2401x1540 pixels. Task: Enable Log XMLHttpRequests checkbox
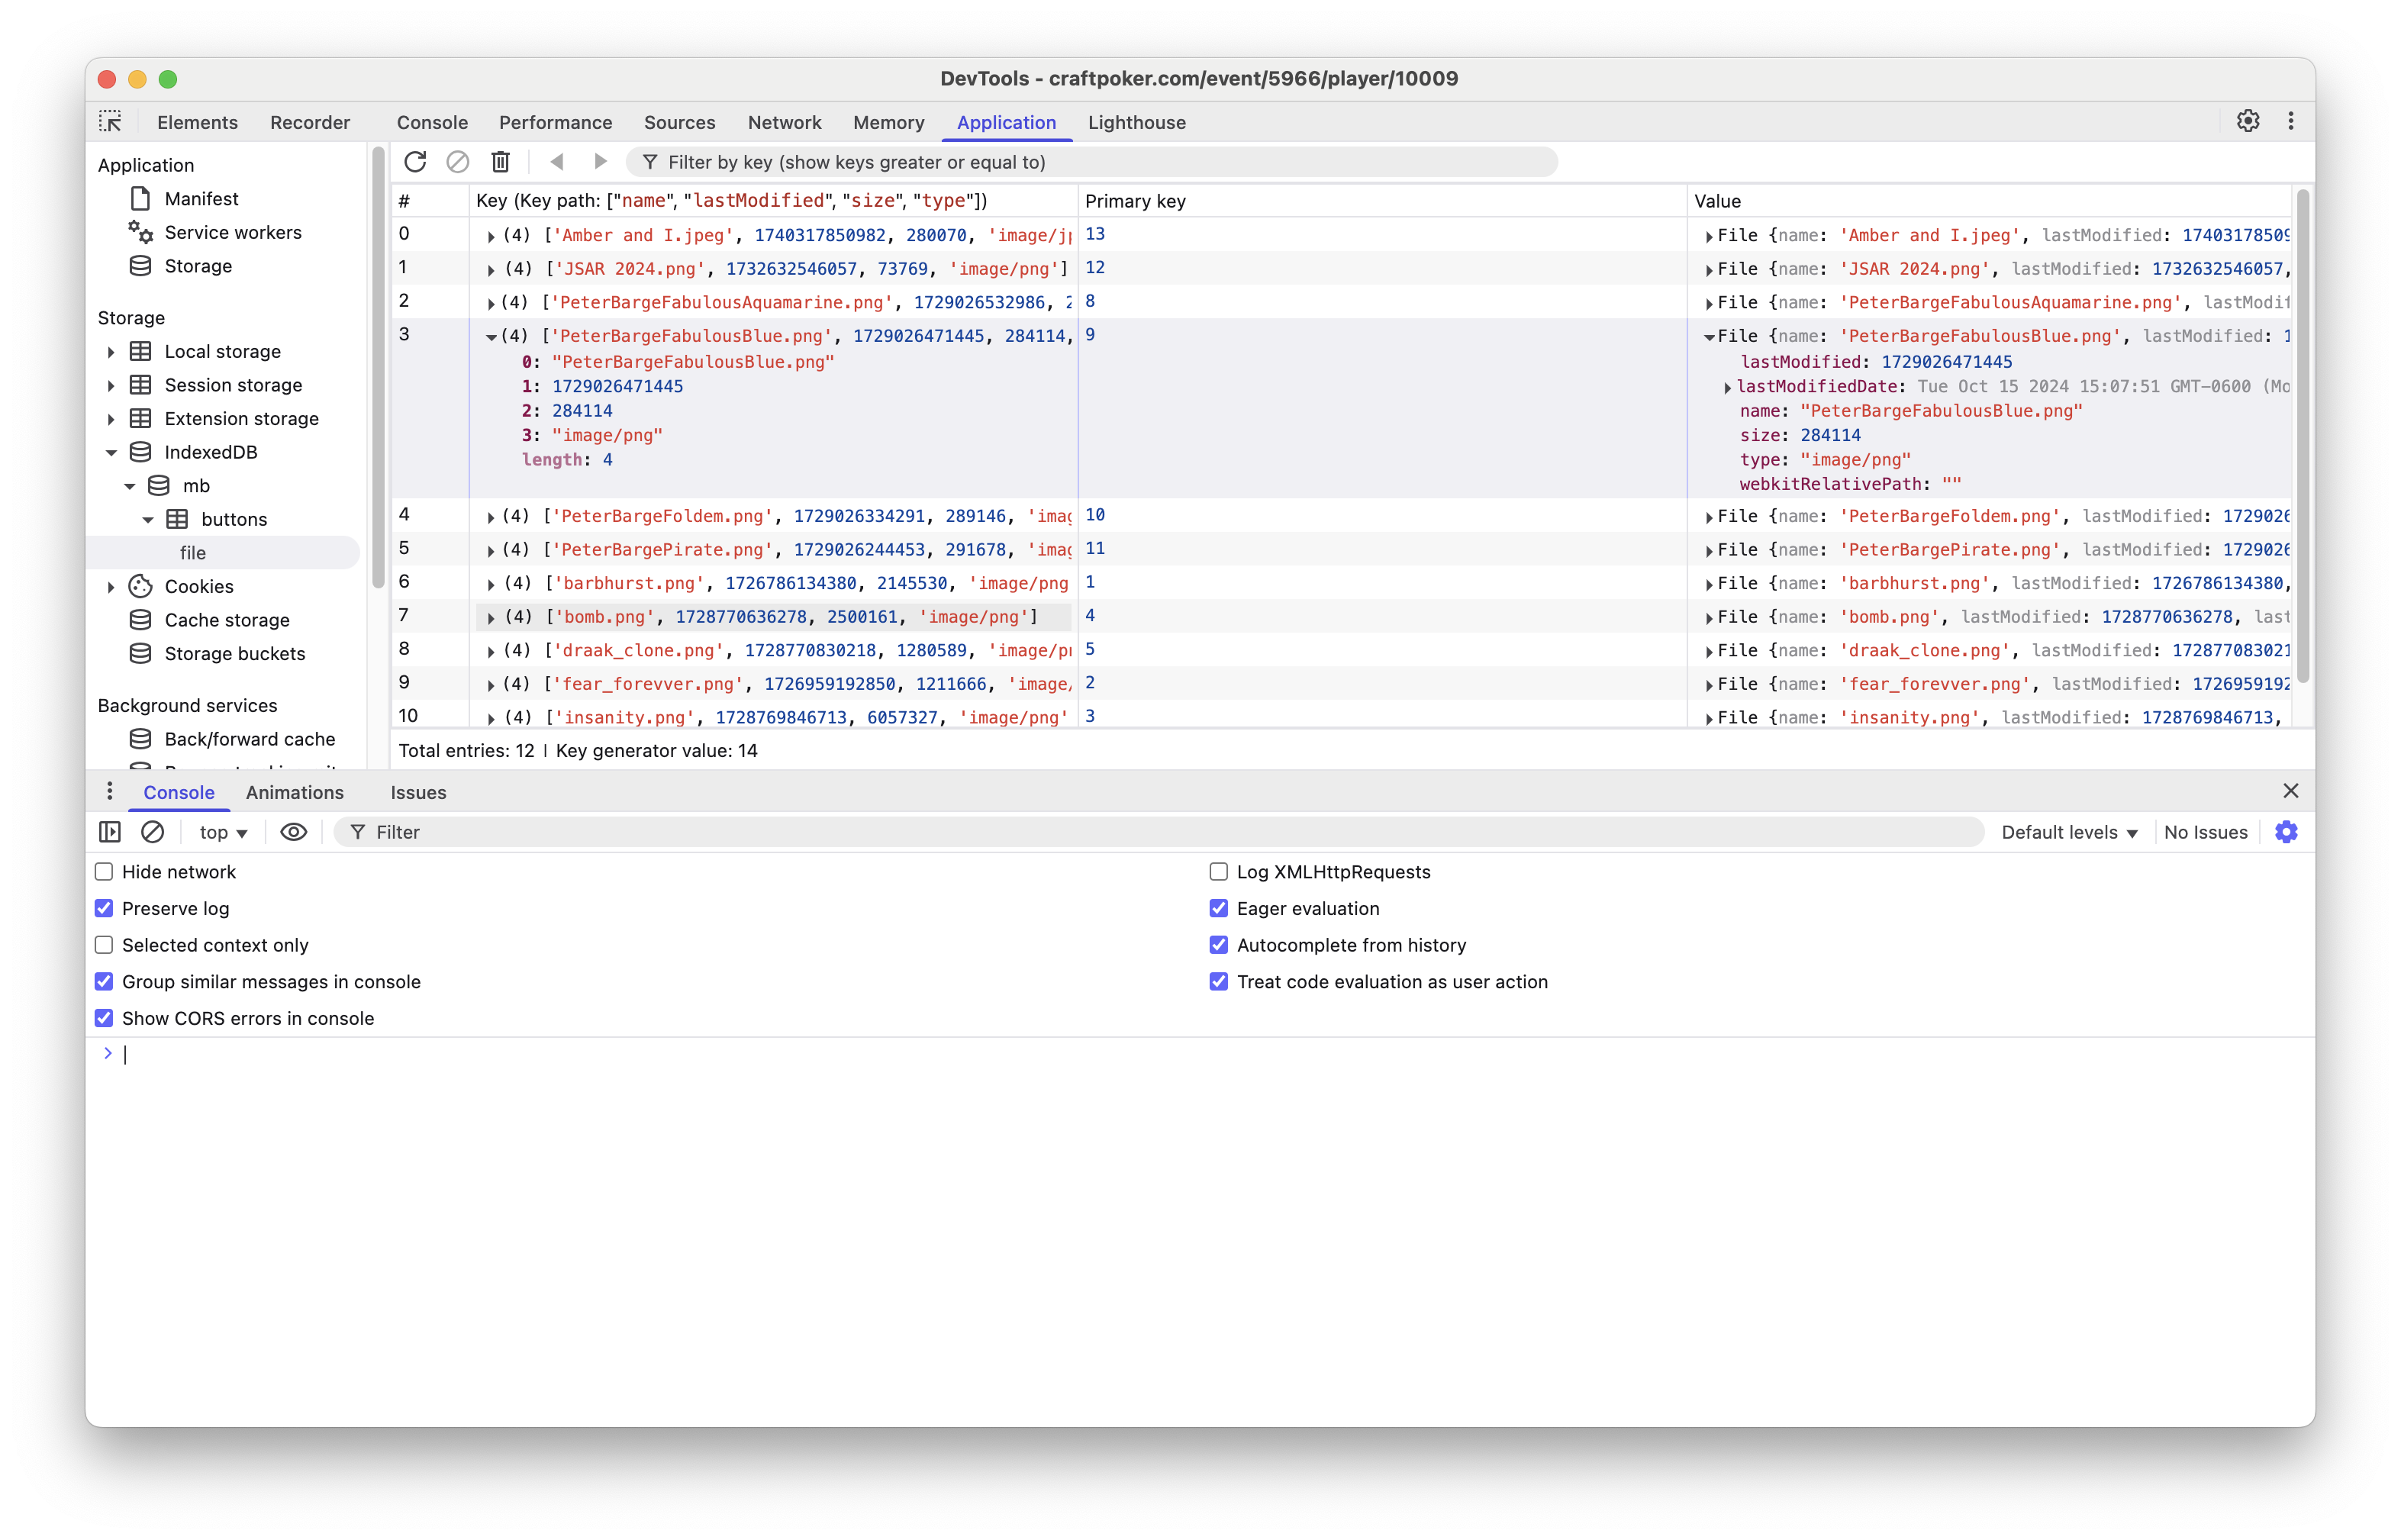(x=1218, y=872)
